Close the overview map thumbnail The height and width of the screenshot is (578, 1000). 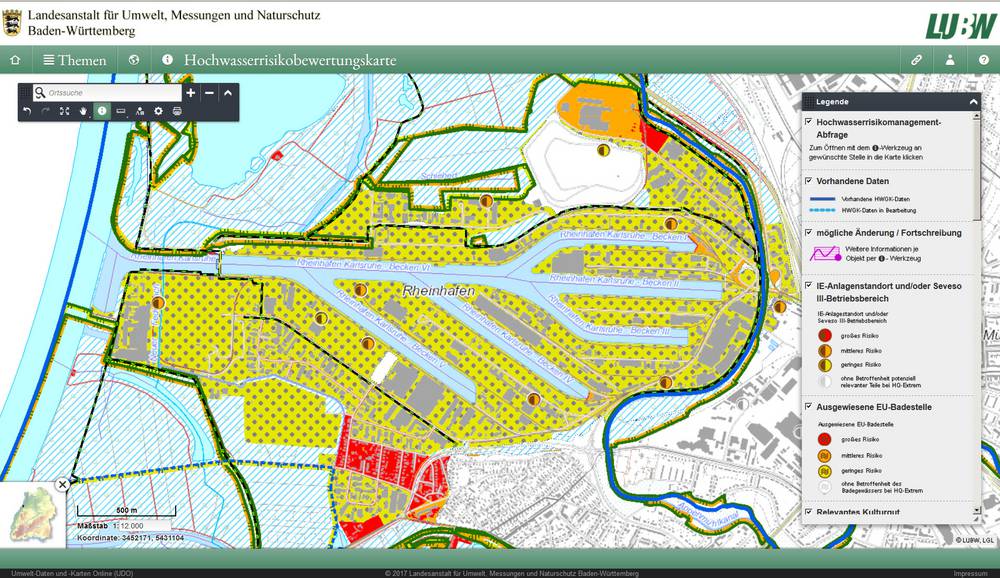[x=62, y=484]
